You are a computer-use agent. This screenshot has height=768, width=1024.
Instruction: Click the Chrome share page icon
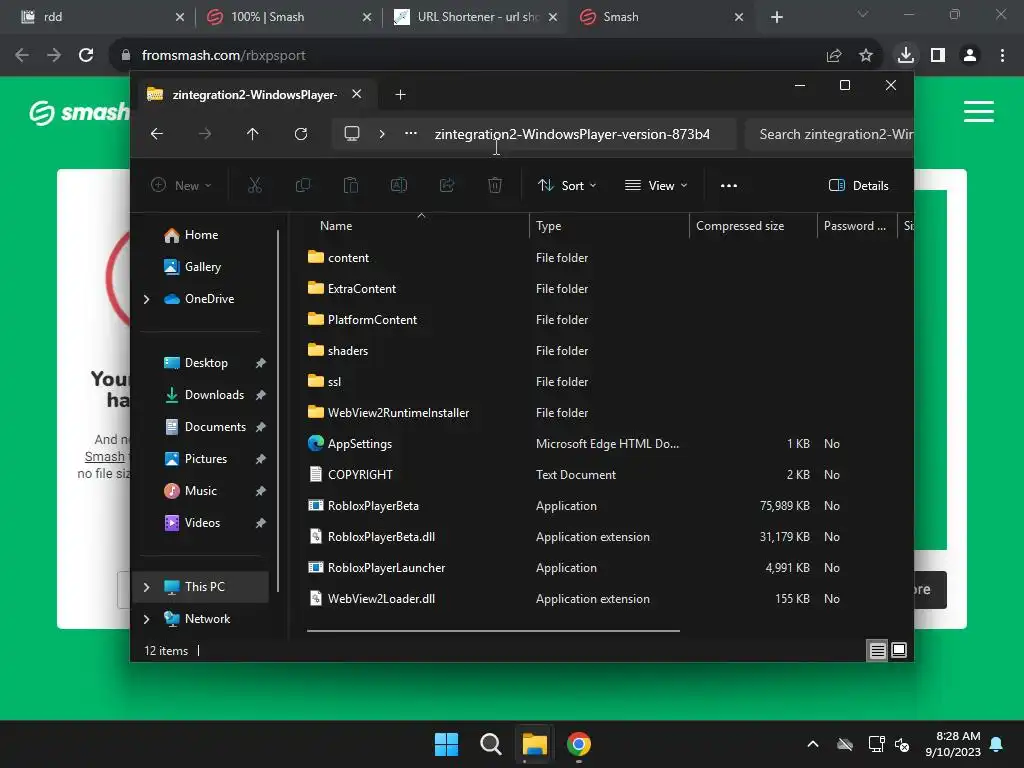[834, 56]
